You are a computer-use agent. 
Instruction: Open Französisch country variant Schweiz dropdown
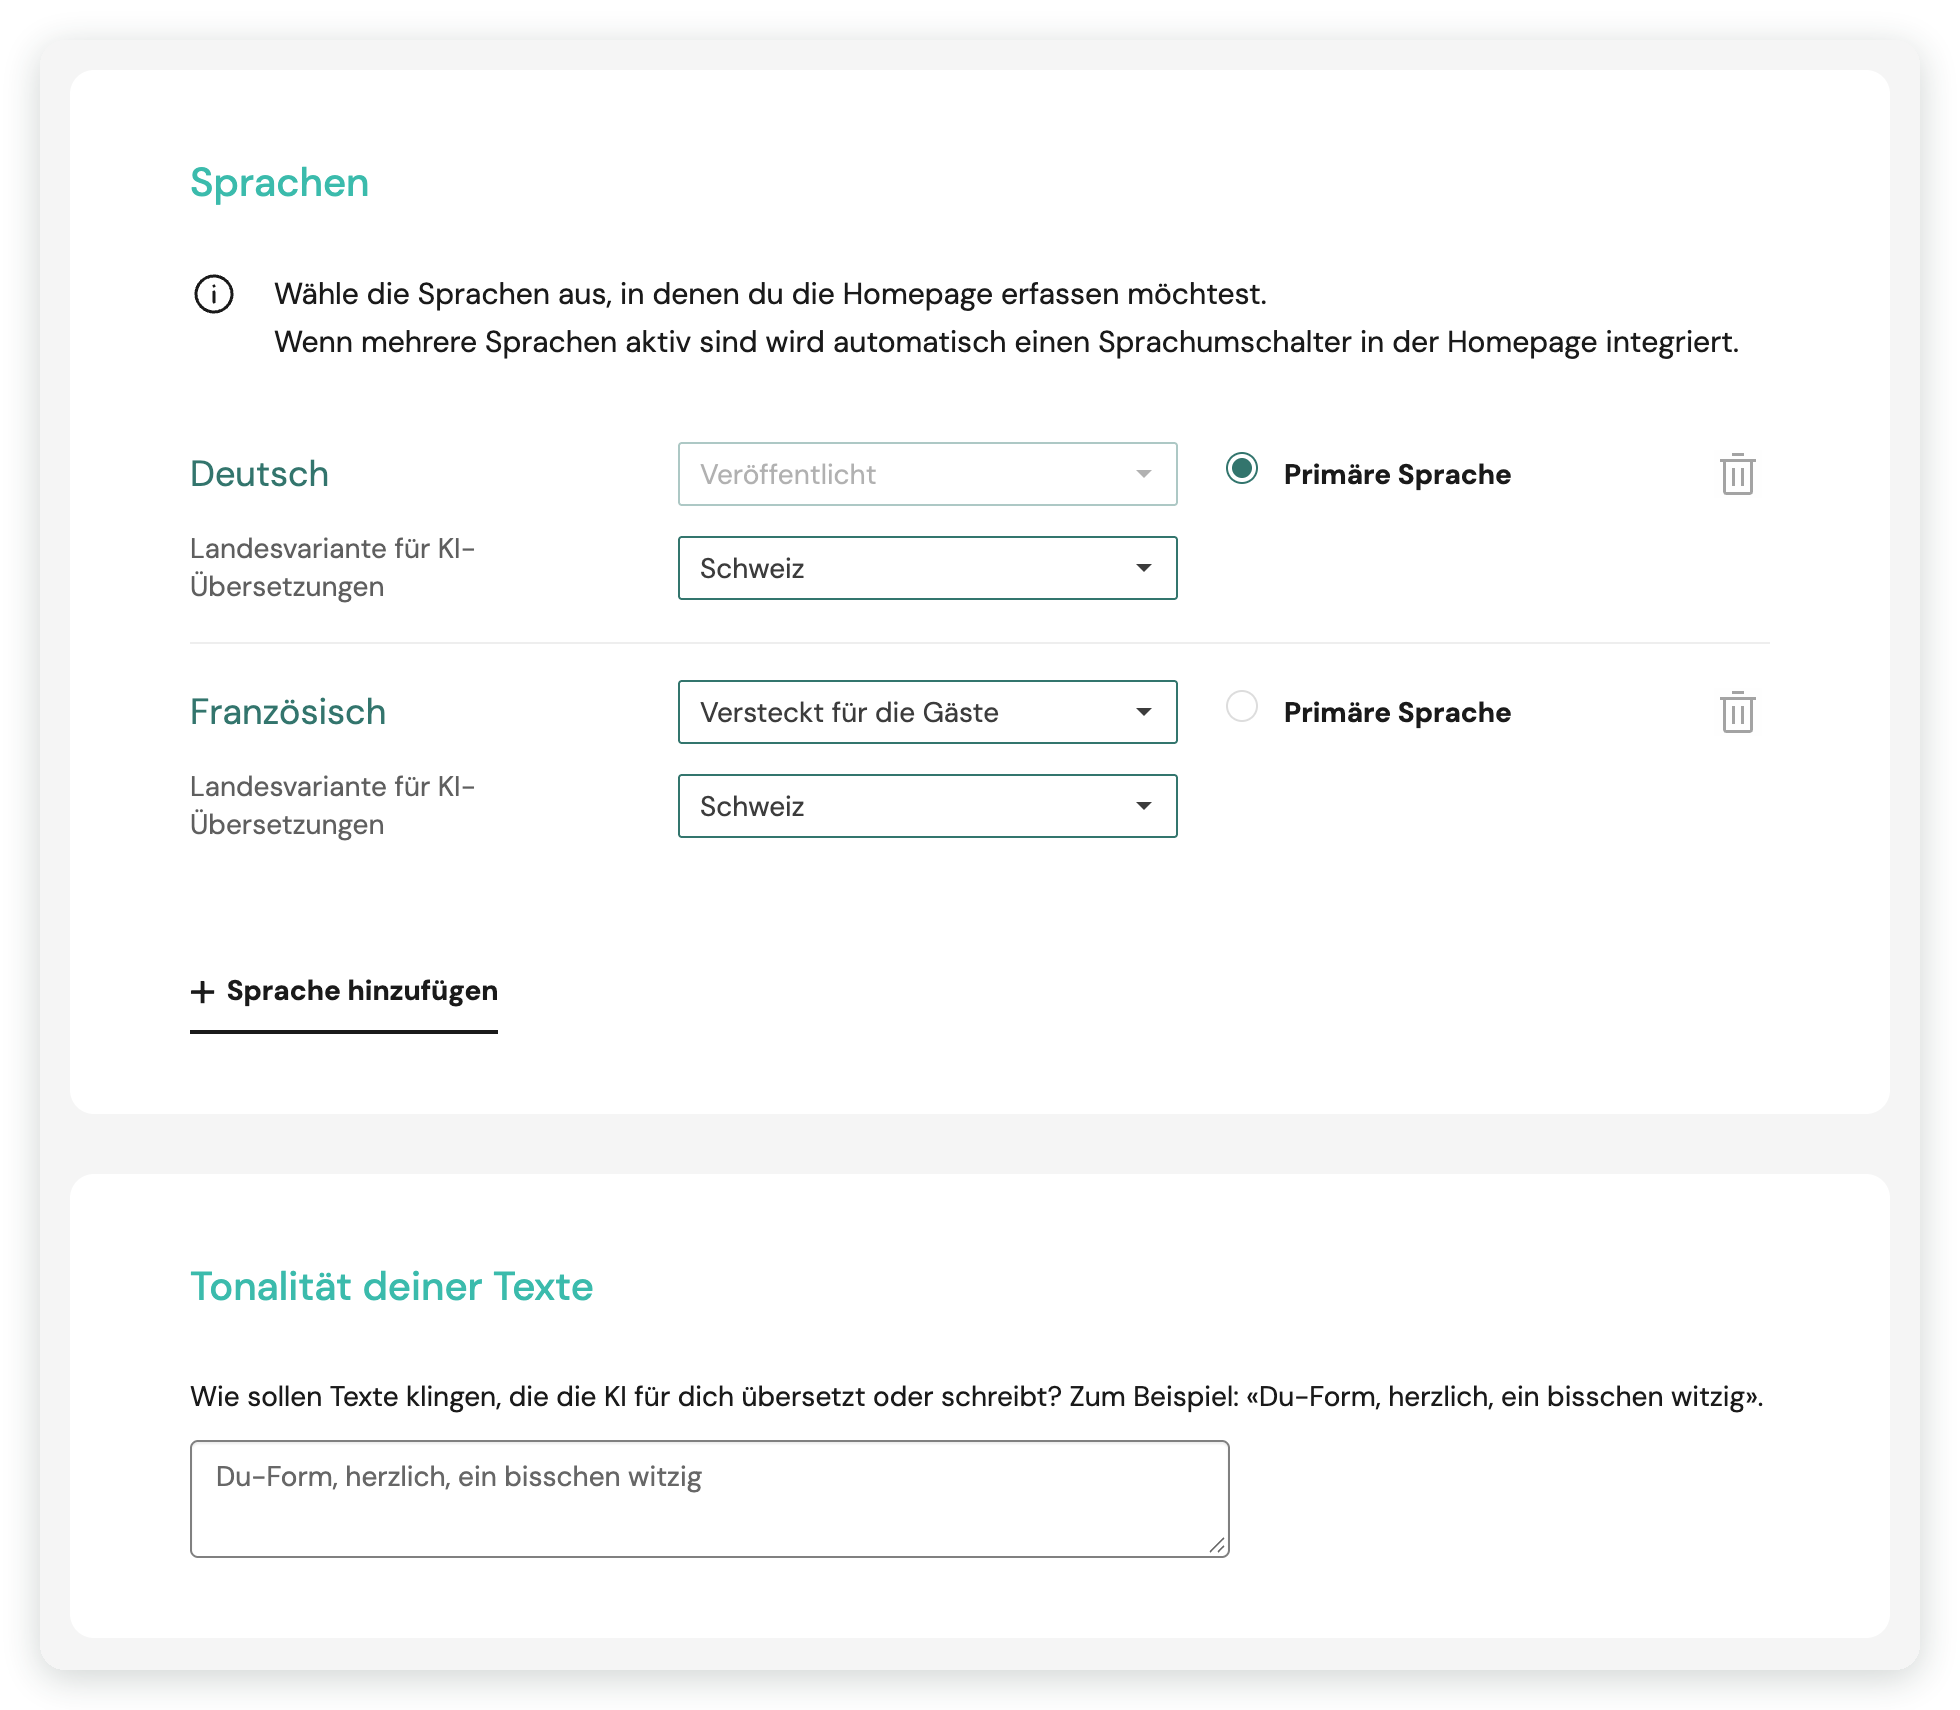coord(927,806)
